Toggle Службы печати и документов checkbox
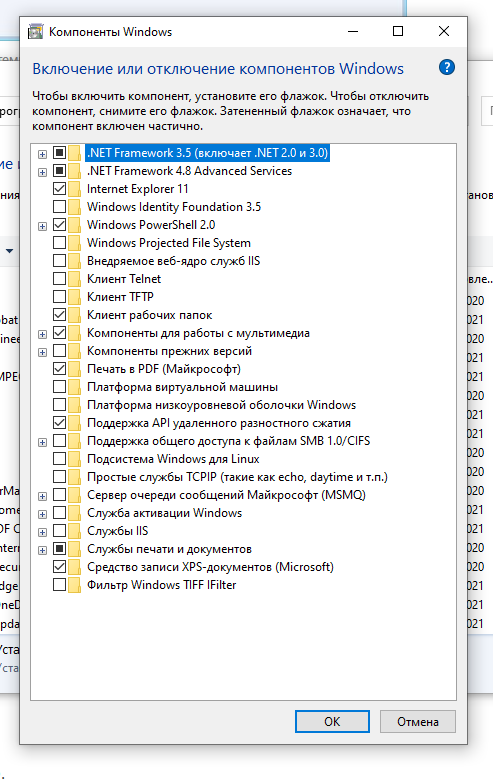The height and width of the screenshot is (780, 493). click(x=59, y=549)
